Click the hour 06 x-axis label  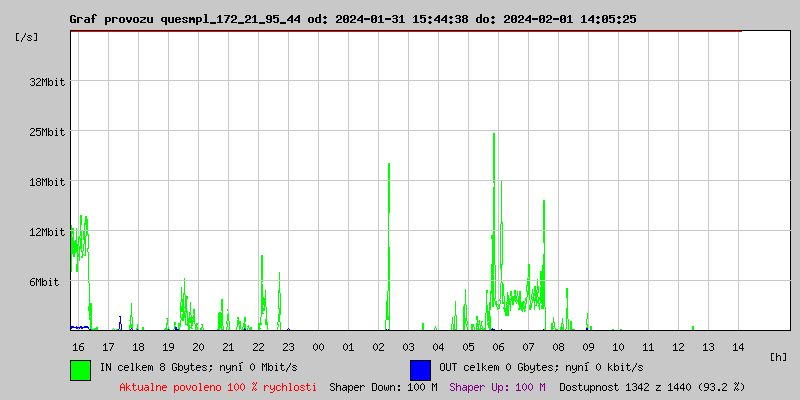coord(498,346)
